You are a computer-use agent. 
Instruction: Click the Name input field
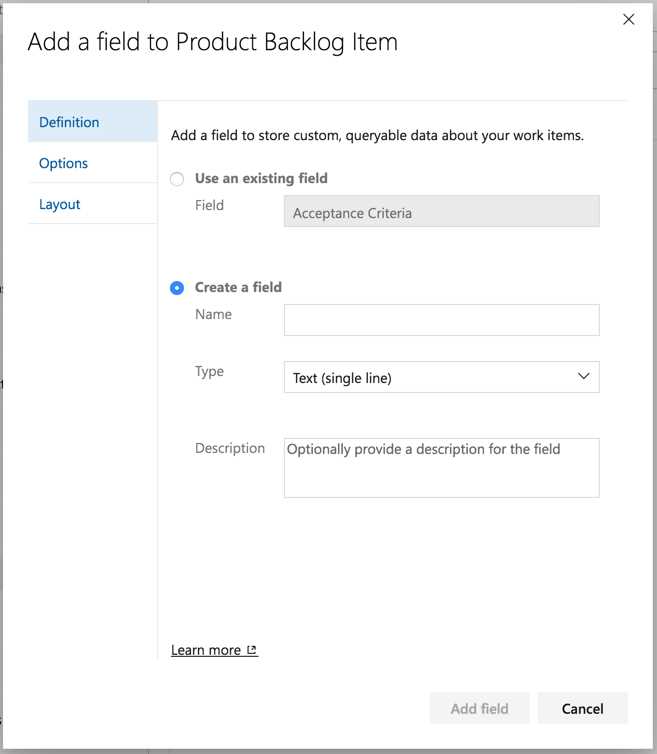pyautogui.click(x=442, y=320)
